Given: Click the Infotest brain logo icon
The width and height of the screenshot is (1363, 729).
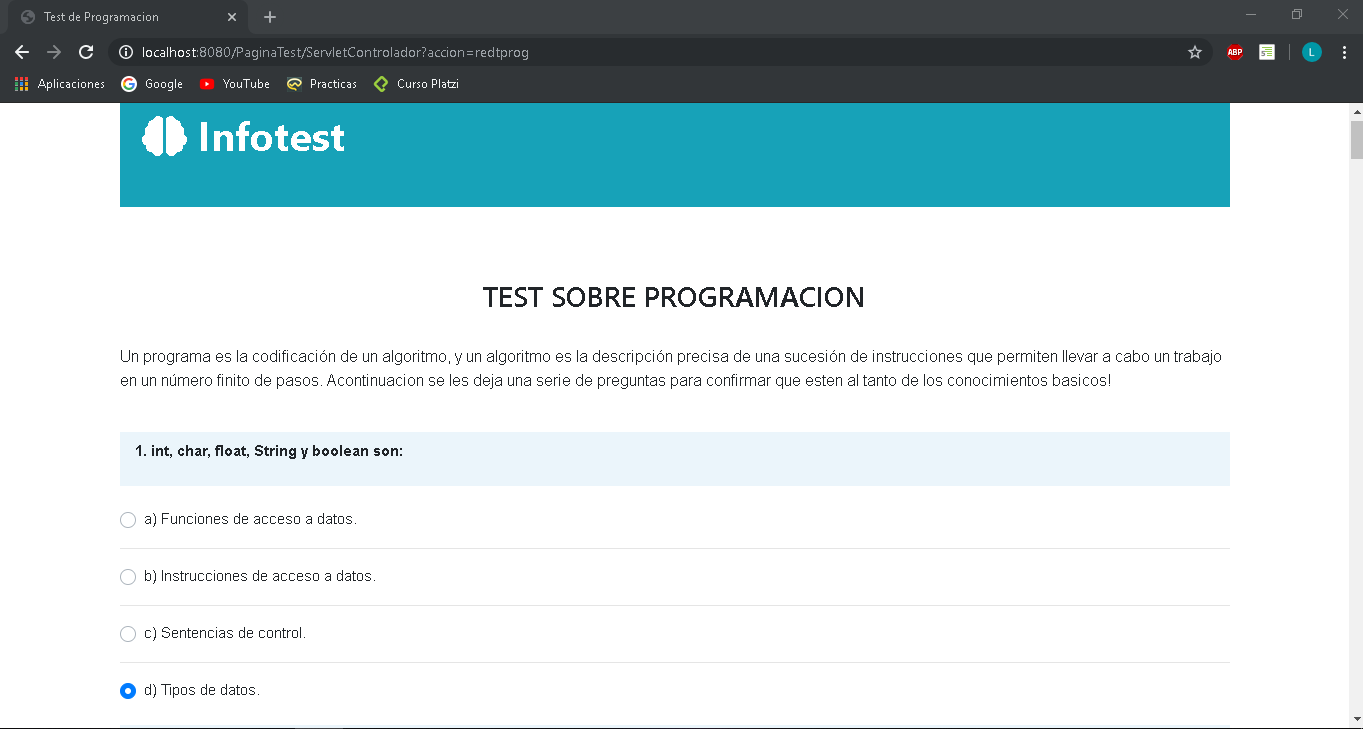Looking at the screenshot, I should point(165,136).
